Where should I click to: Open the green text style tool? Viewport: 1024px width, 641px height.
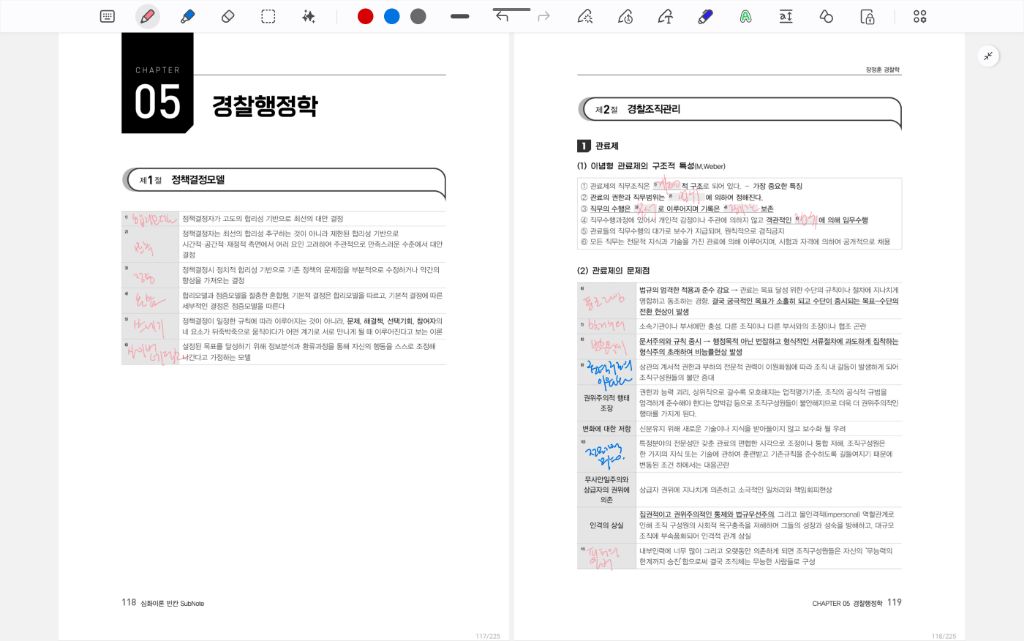tap(745, 16)
